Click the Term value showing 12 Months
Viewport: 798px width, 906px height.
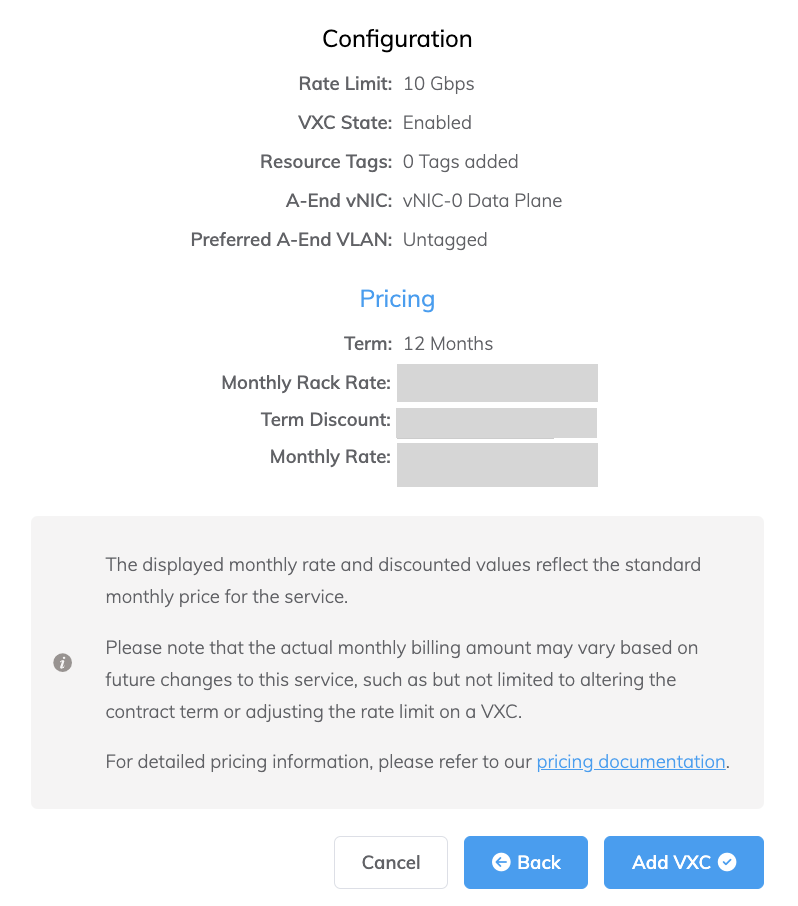447,343
